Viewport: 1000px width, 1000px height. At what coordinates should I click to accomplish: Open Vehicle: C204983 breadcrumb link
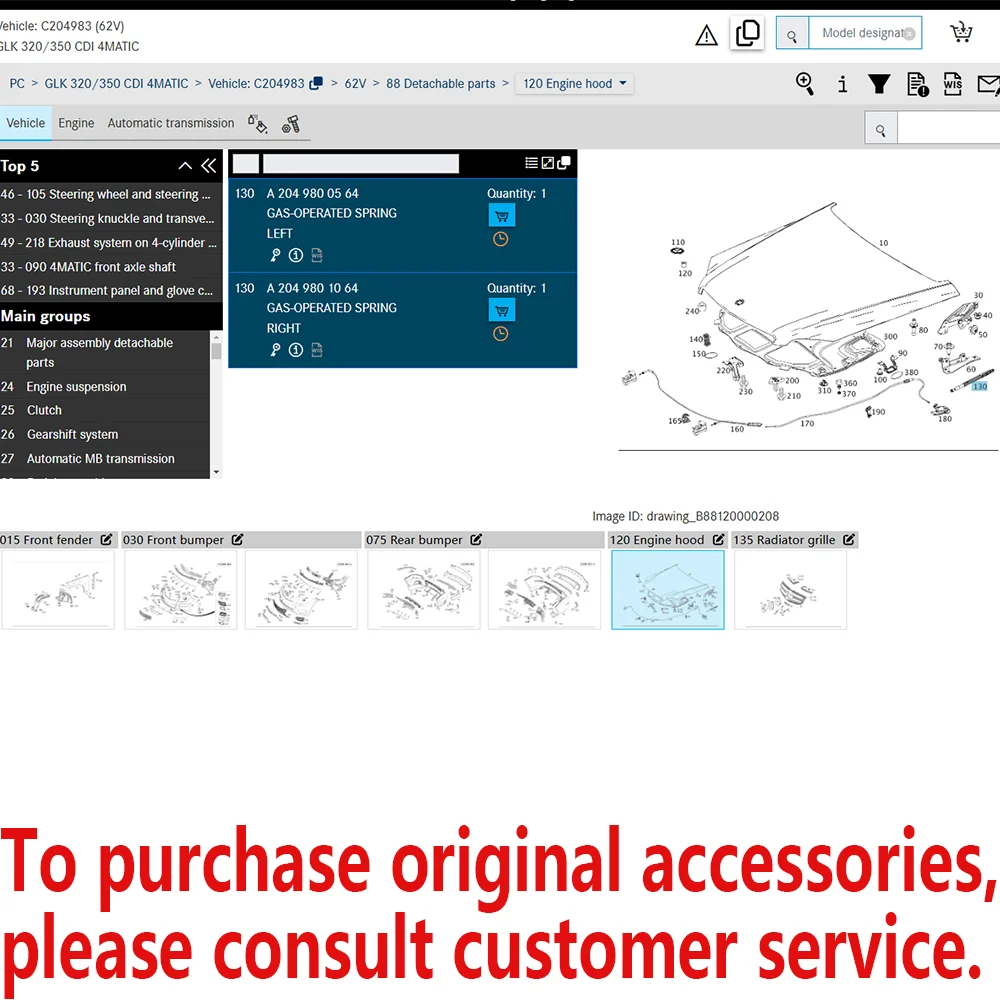256,84
